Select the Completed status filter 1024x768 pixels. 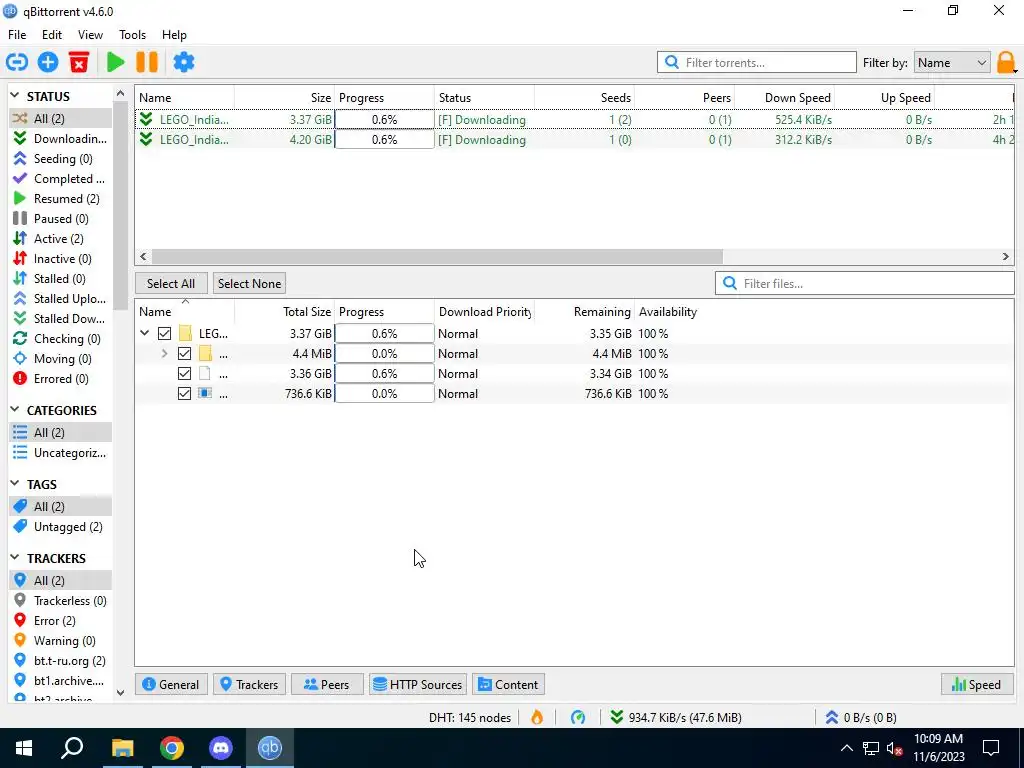pos(59,179)
